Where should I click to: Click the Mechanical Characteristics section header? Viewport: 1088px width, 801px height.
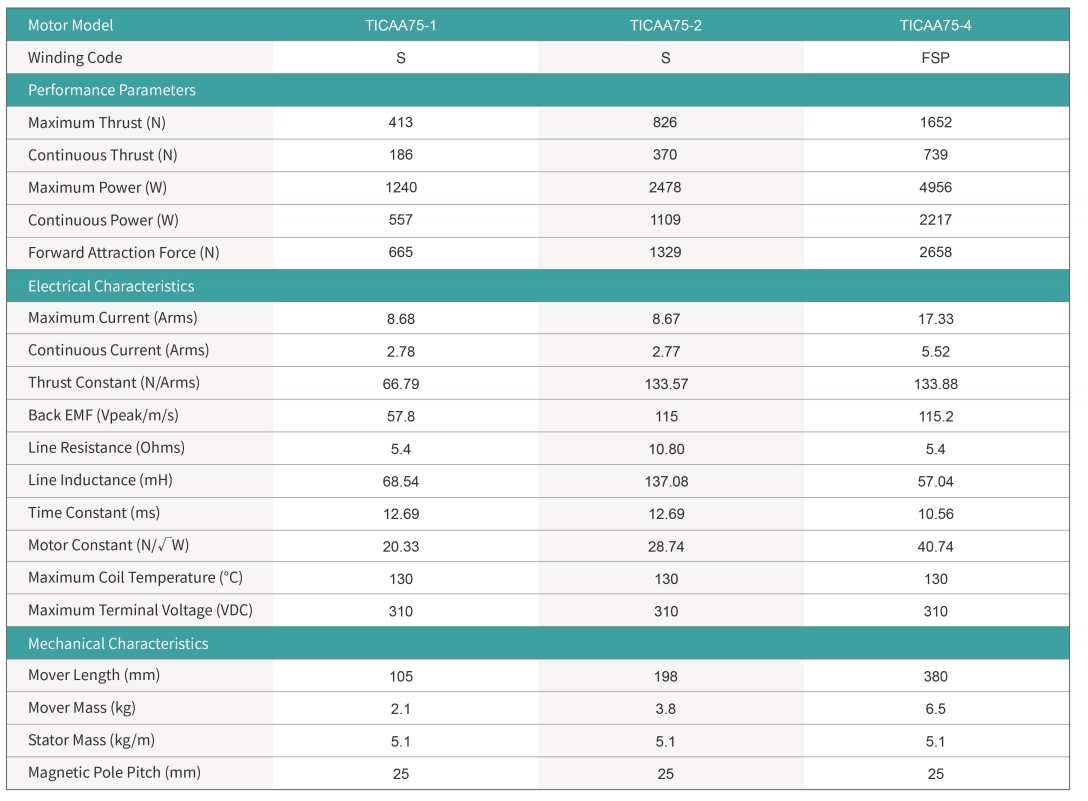coord(118,643)
